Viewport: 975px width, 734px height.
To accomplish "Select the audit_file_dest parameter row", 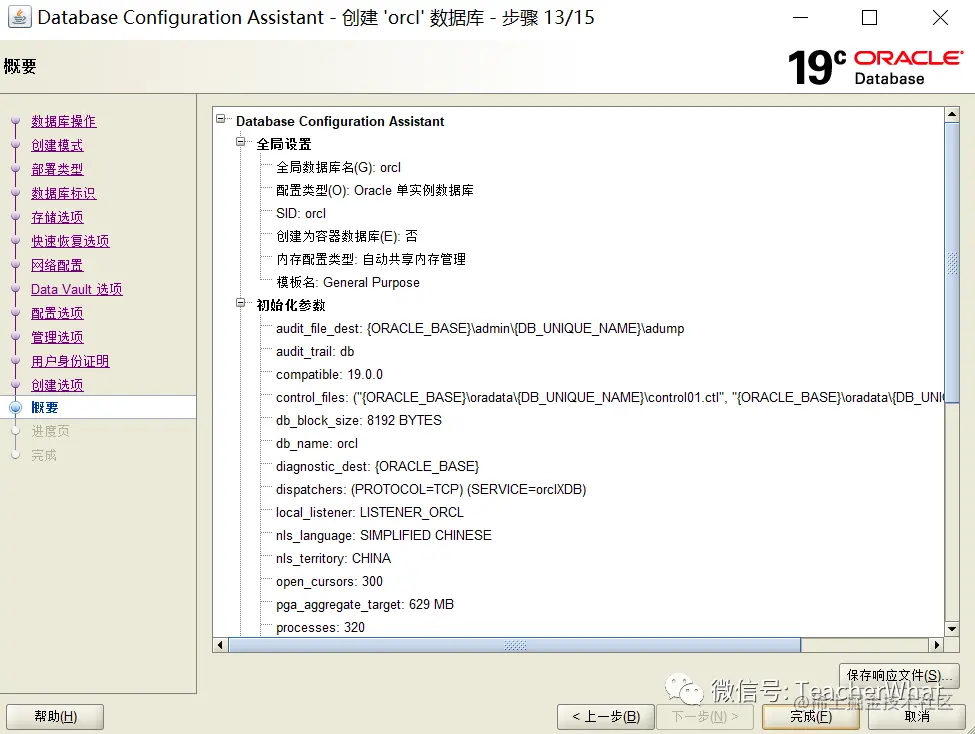I will point(480,328).
